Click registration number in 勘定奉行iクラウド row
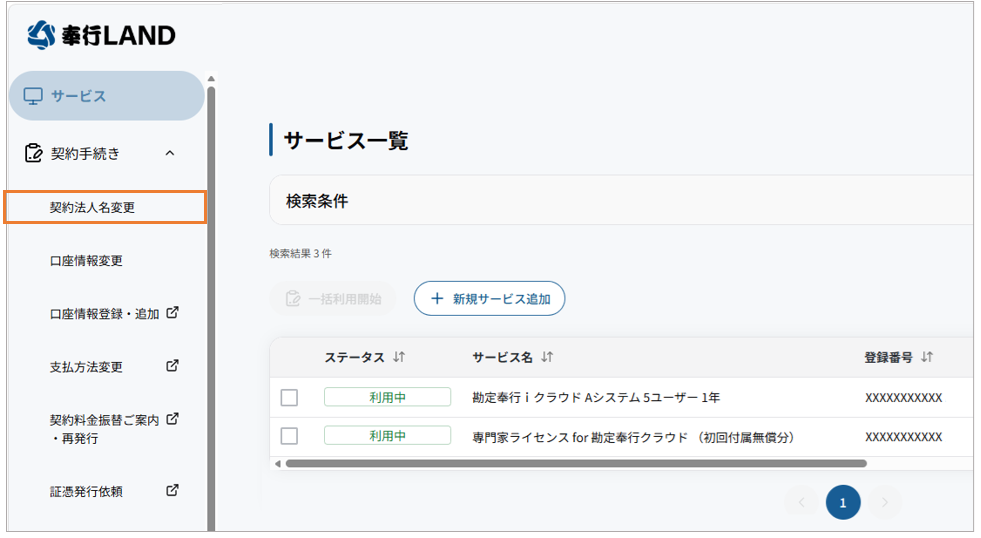This screenshot has height=538, width=981. click(x=903, y=397)
